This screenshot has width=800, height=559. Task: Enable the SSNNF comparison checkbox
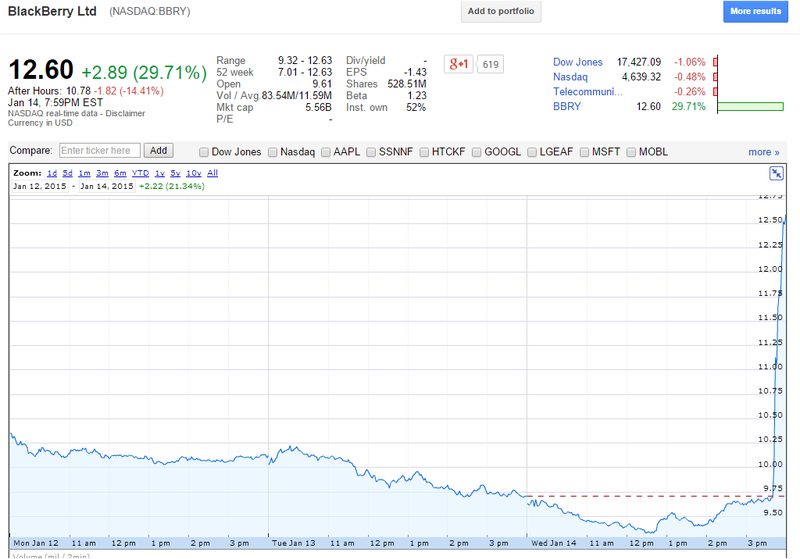pyautogui.click(x=371, y=152)
